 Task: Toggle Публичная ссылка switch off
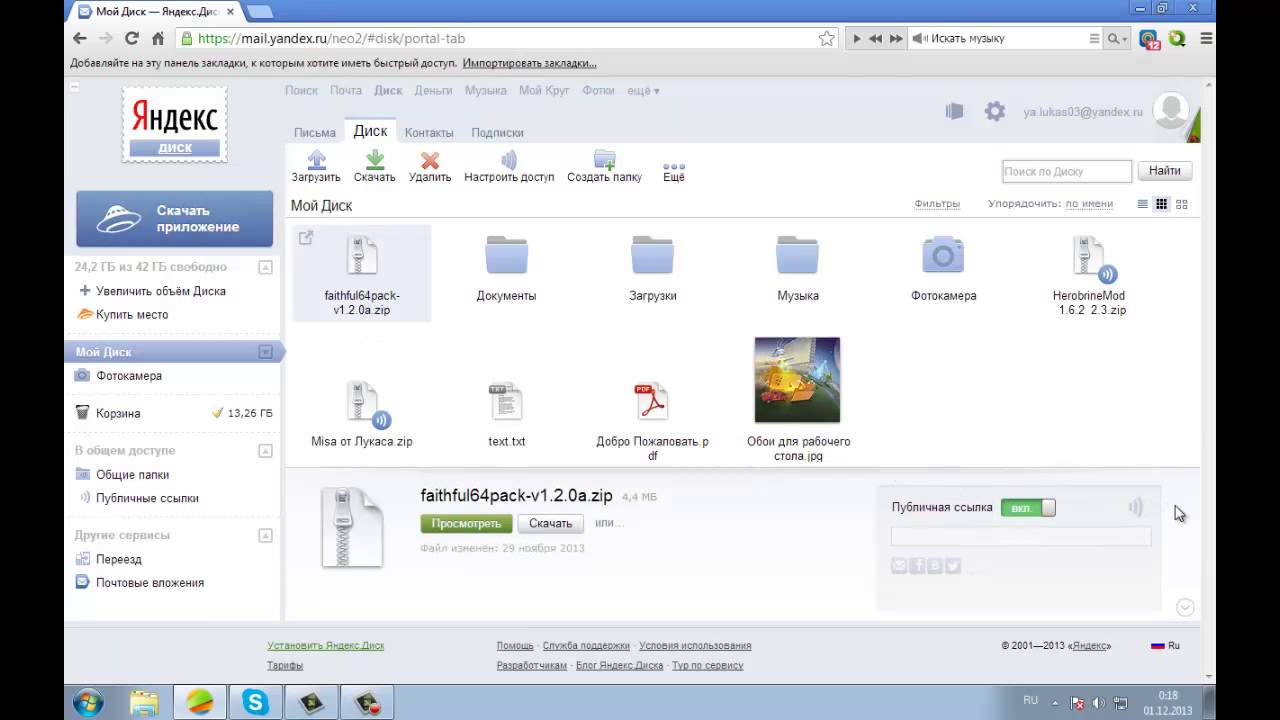1028,508
